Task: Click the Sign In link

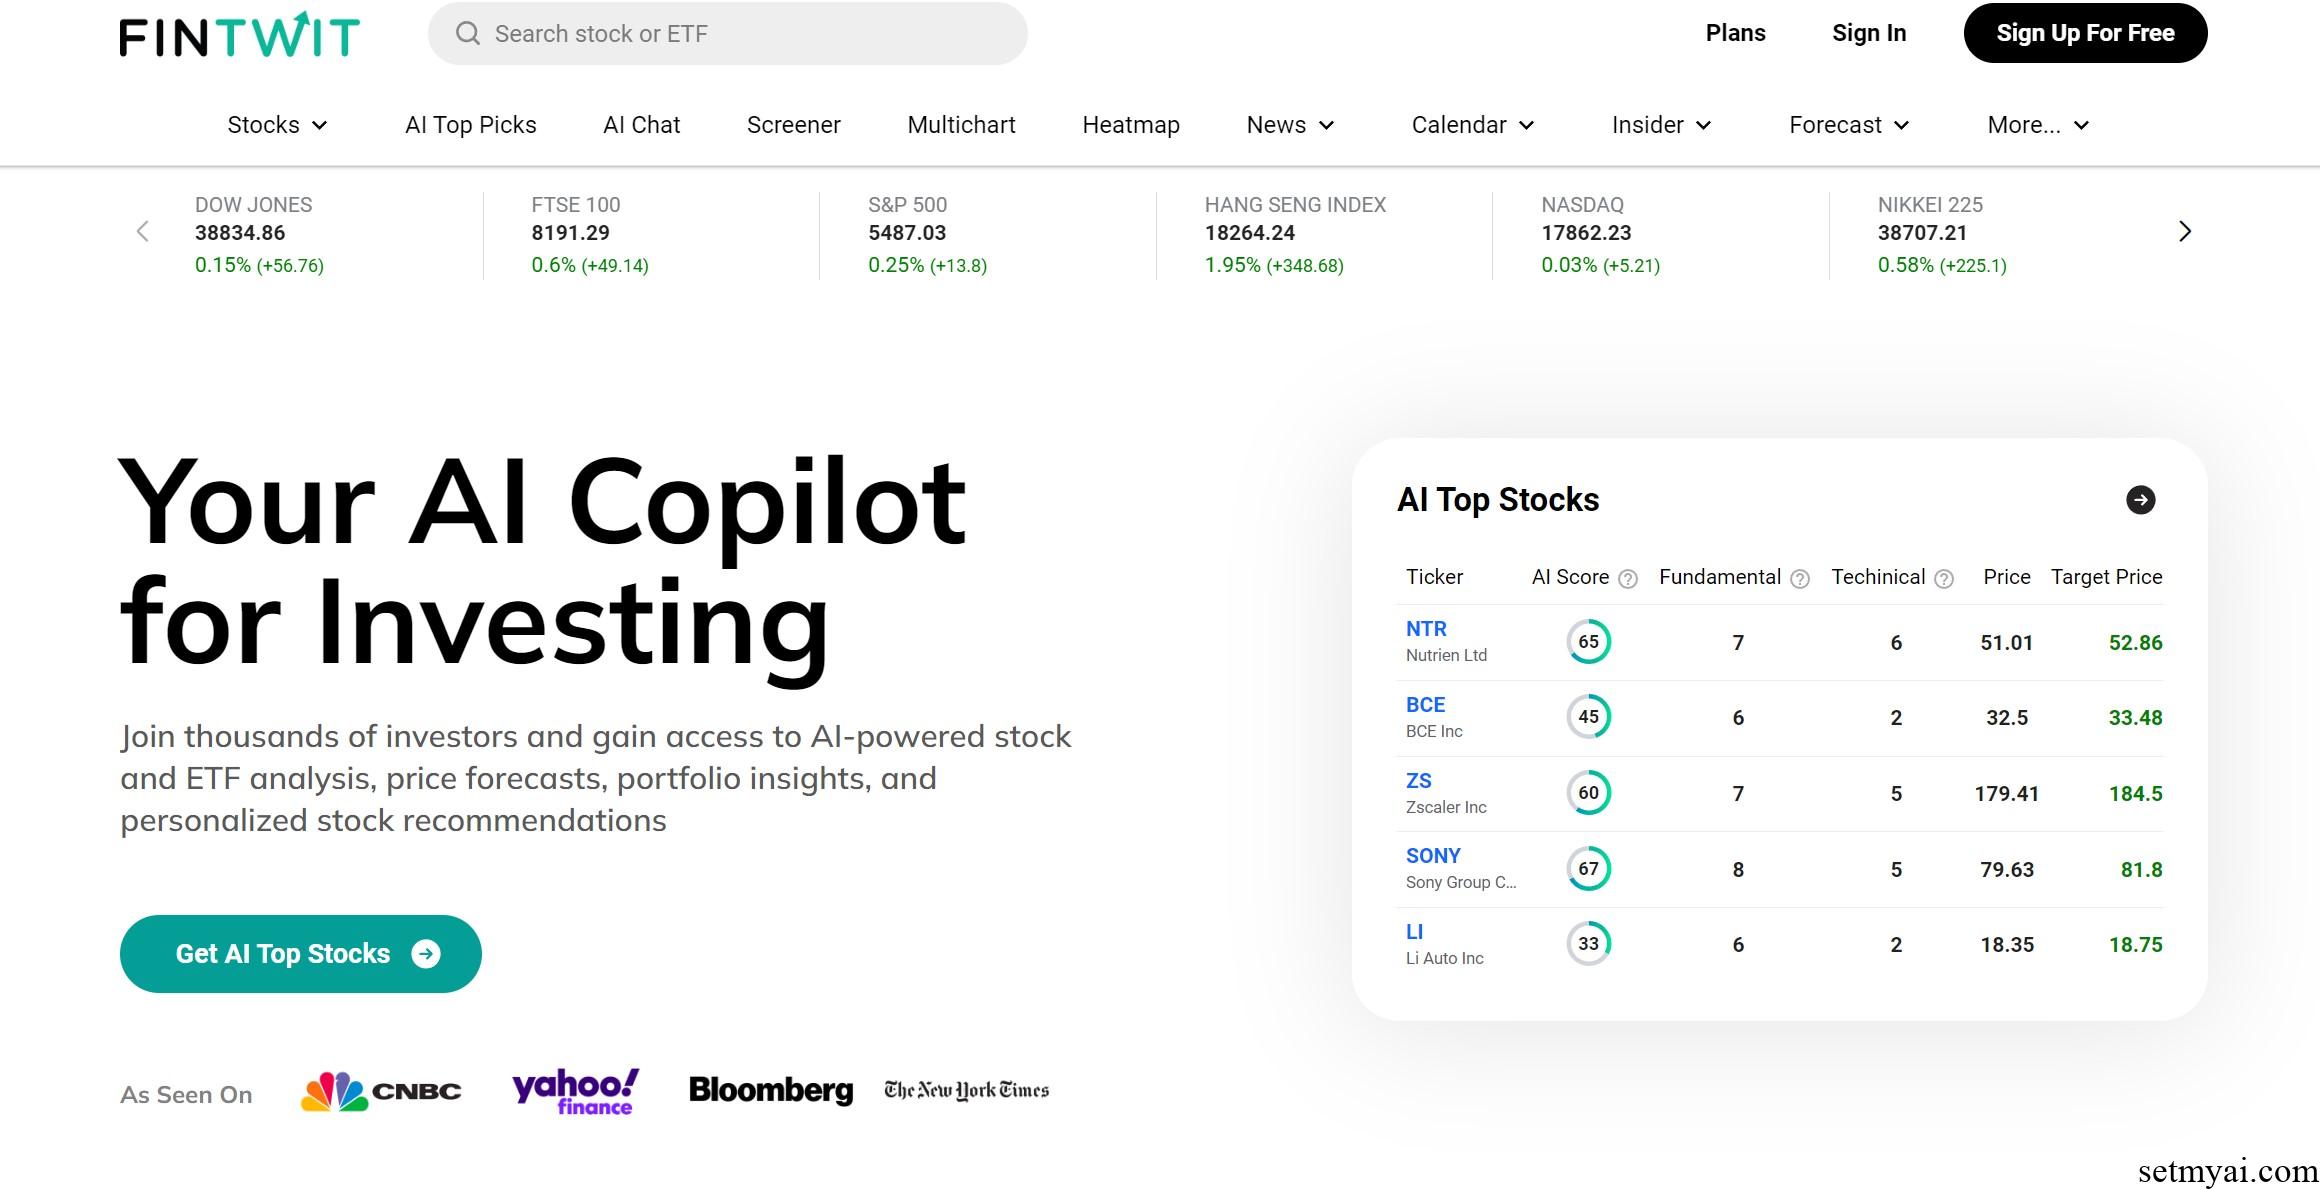Action: point(1869,33)
